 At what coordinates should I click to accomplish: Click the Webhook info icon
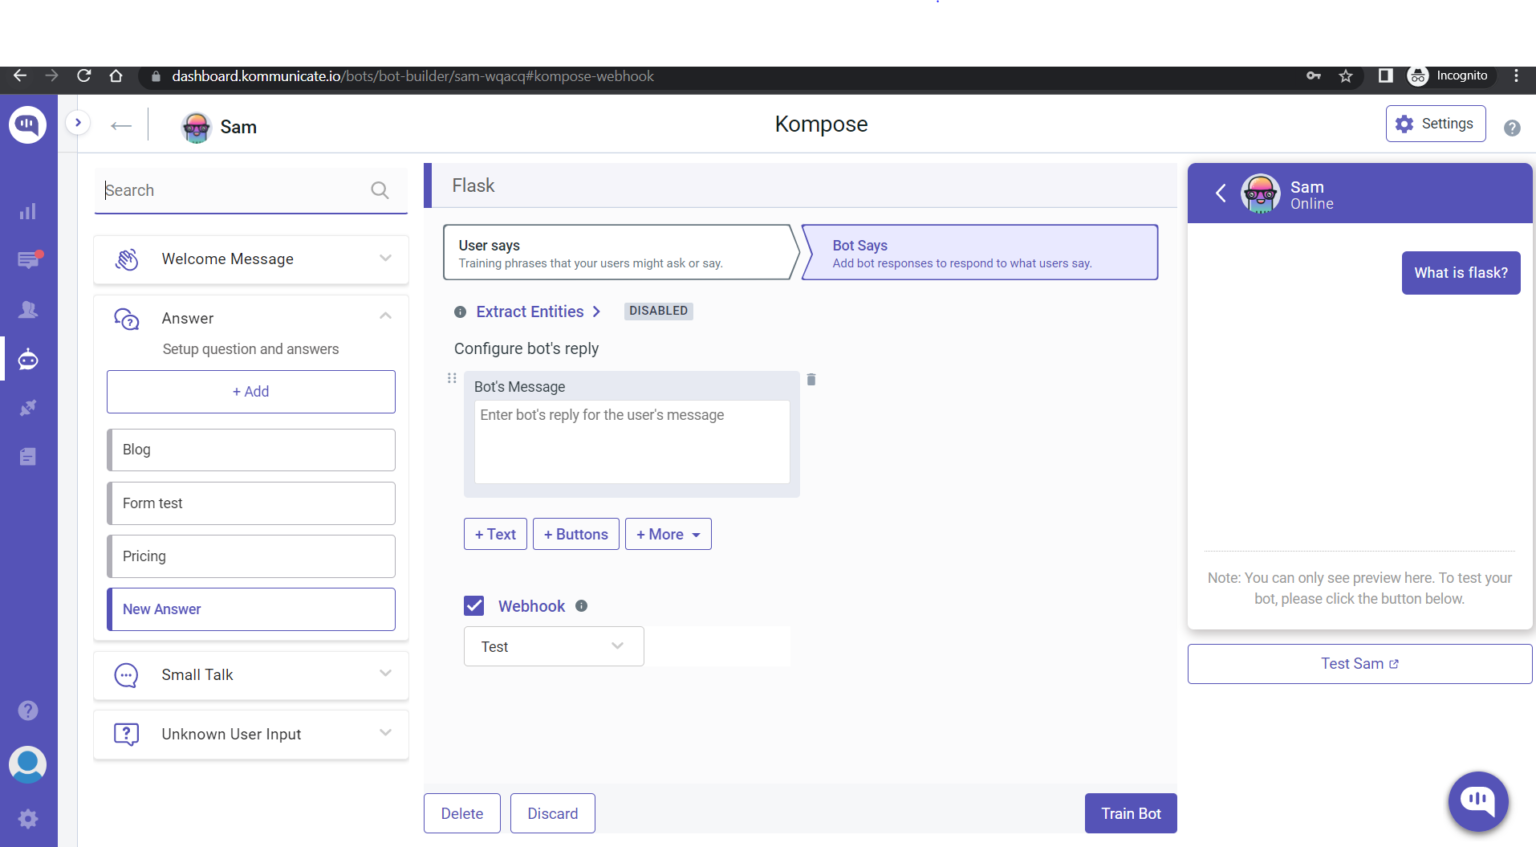581,606
